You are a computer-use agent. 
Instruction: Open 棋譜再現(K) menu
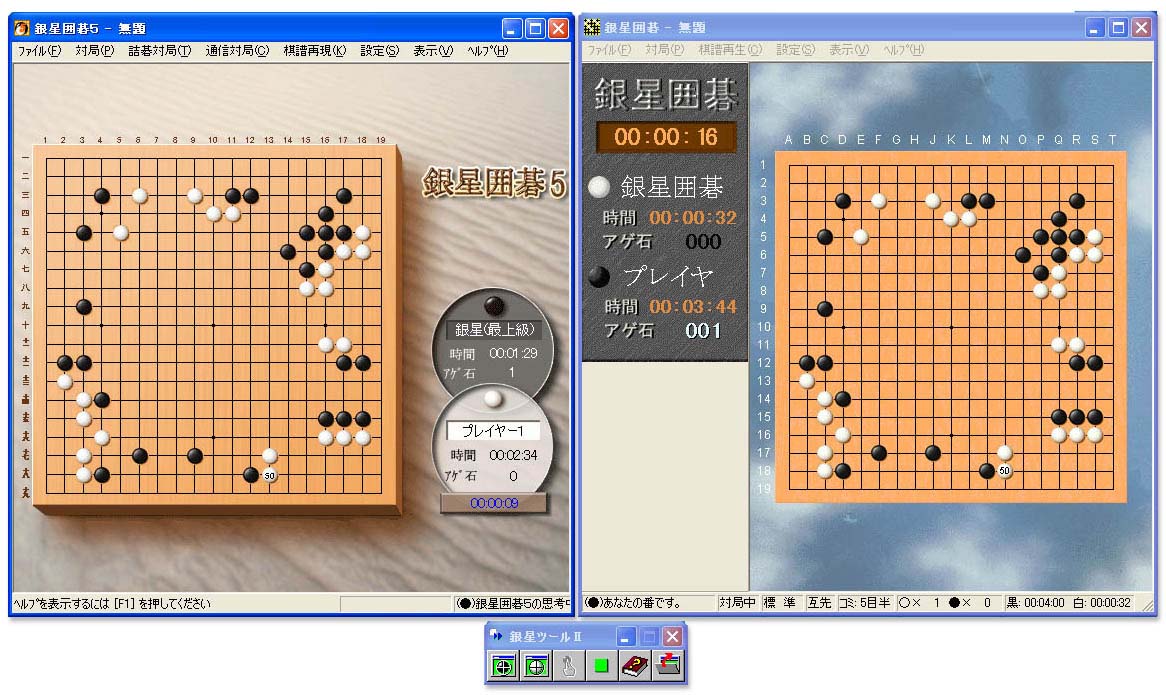point(315,51)
